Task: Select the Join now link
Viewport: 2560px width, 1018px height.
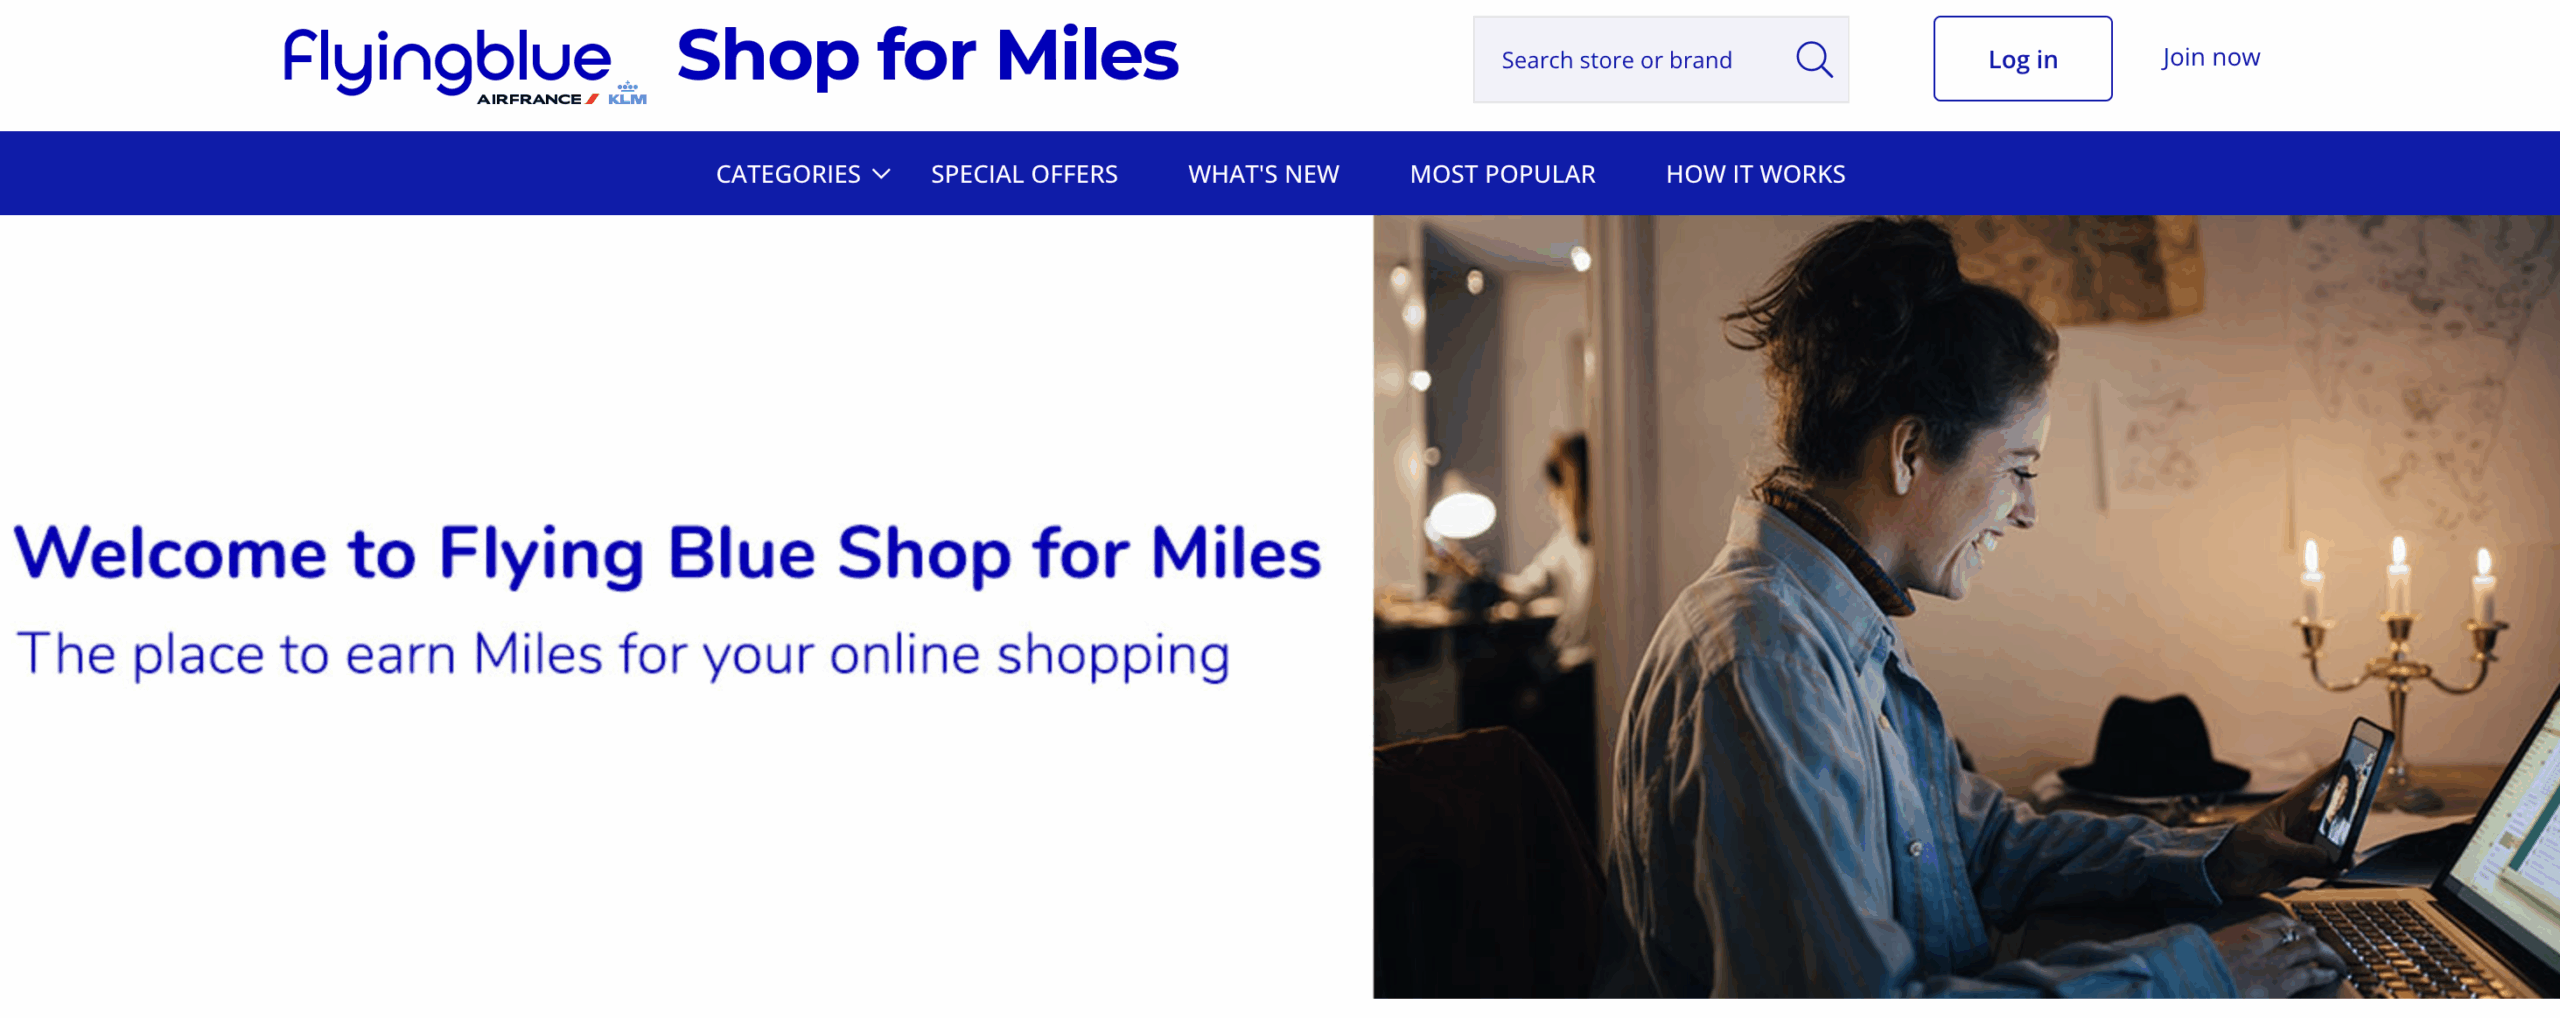Action: pos(2209,57)
